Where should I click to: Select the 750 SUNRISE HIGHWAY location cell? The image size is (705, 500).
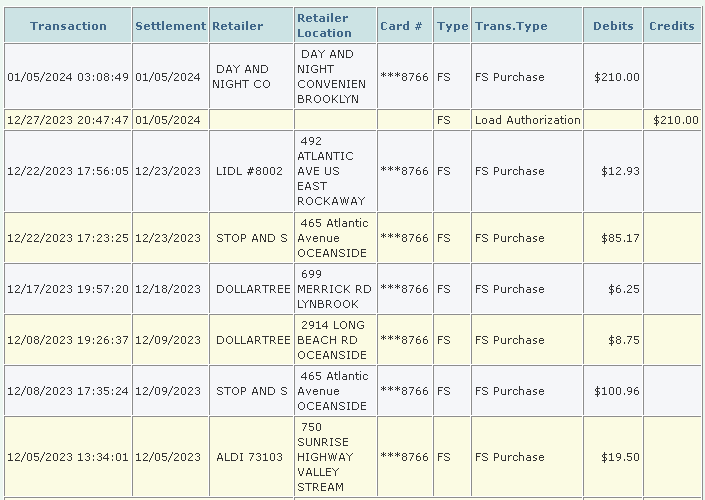pyautogui.click(x=332, y=457)
